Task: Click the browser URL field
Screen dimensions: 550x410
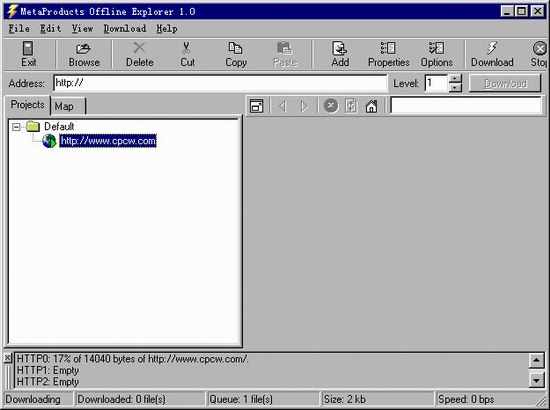Action: pyautogui.click(x=466, y=105)
